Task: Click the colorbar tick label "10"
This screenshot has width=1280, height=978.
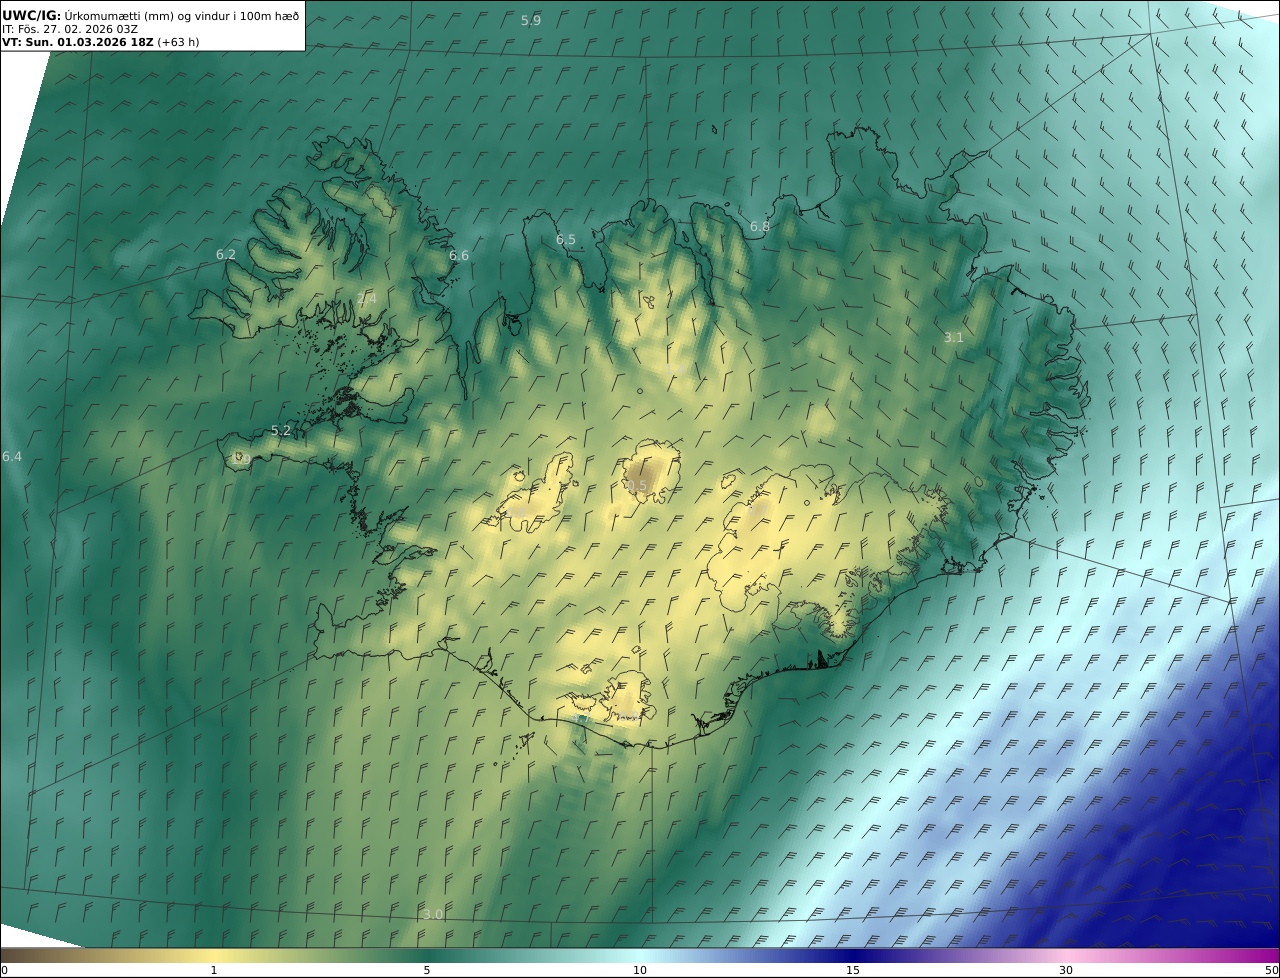Action: tap(640, 970)
